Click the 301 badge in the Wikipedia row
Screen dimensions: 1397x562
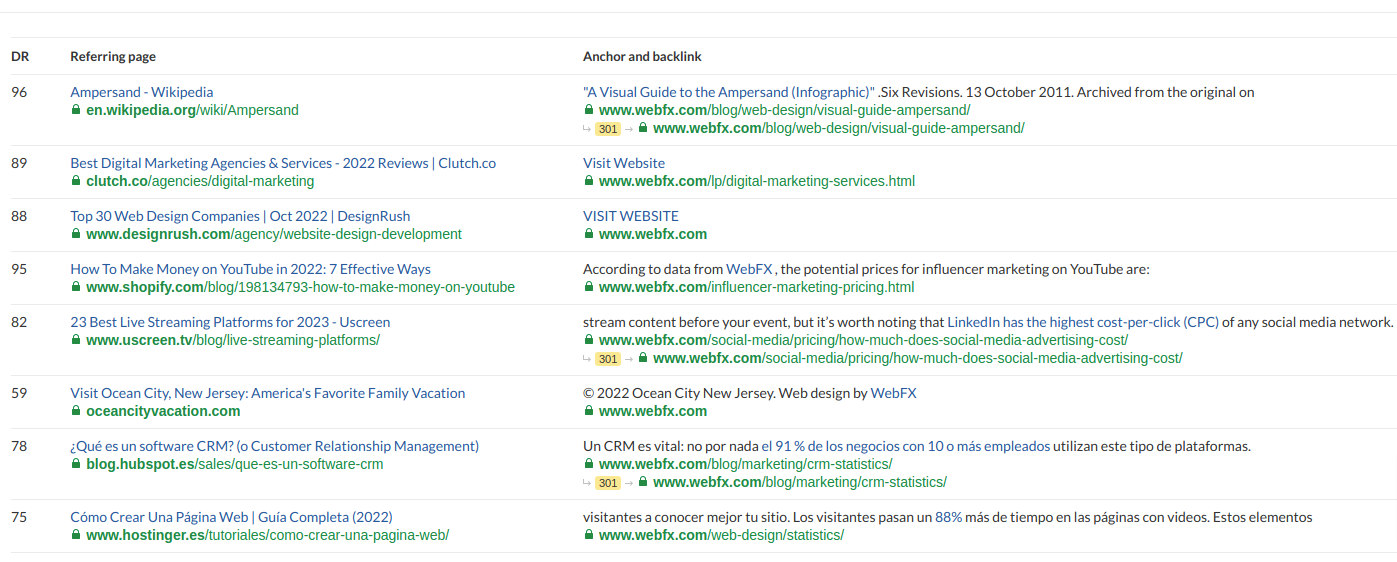point(607,129)
